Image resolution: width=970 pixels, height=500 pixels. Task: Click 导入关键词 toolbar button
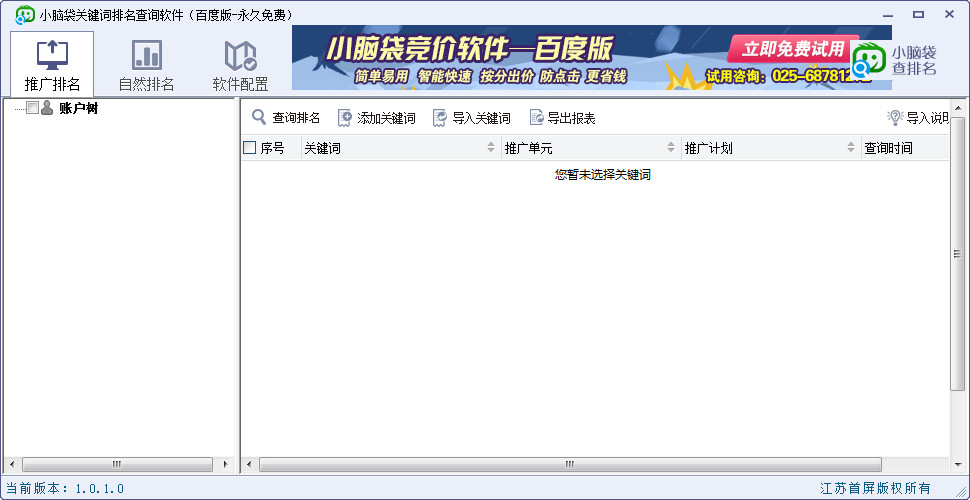(472, 118)
